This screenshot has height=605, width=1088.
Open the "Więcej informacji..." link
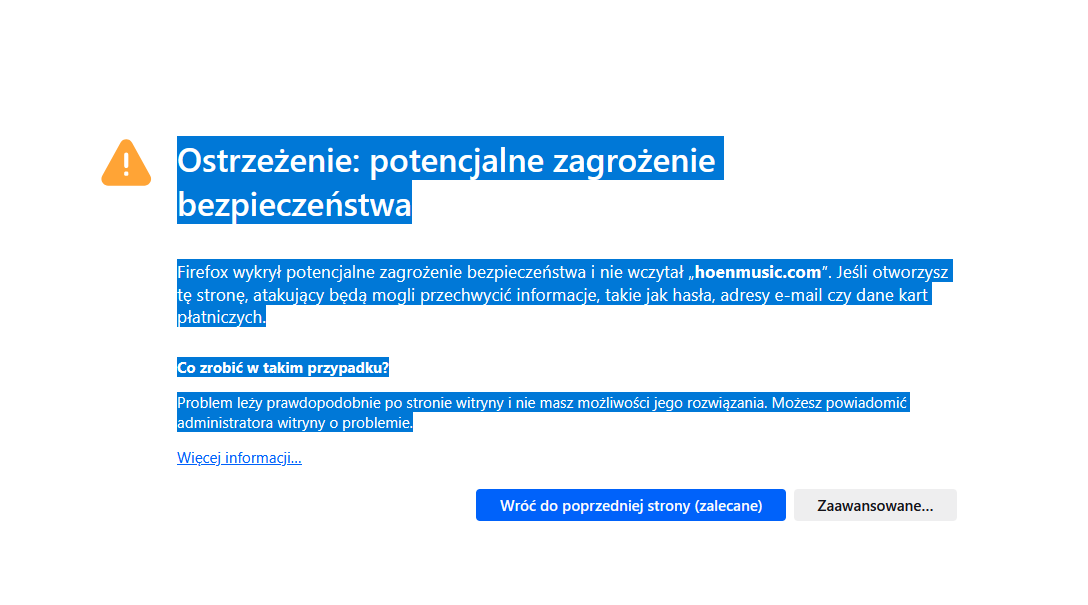click(239, 458)
